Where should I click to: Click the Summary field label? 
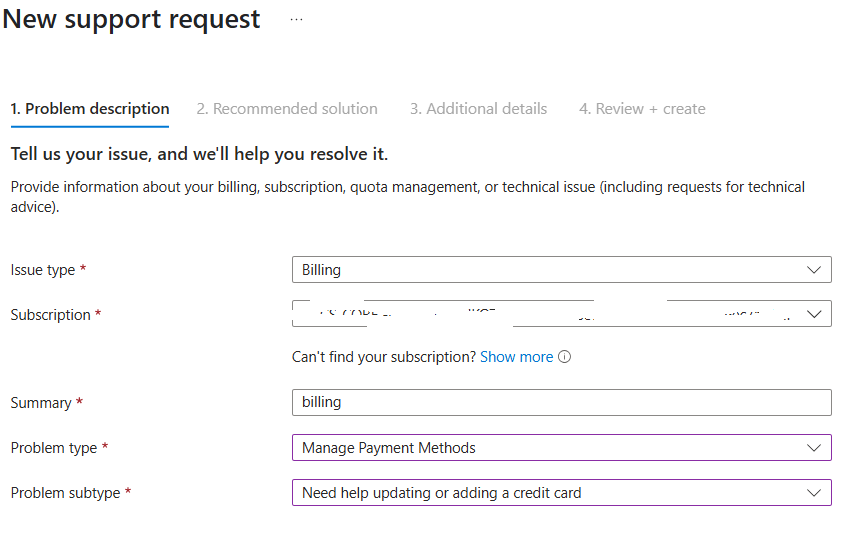[41, 403]
